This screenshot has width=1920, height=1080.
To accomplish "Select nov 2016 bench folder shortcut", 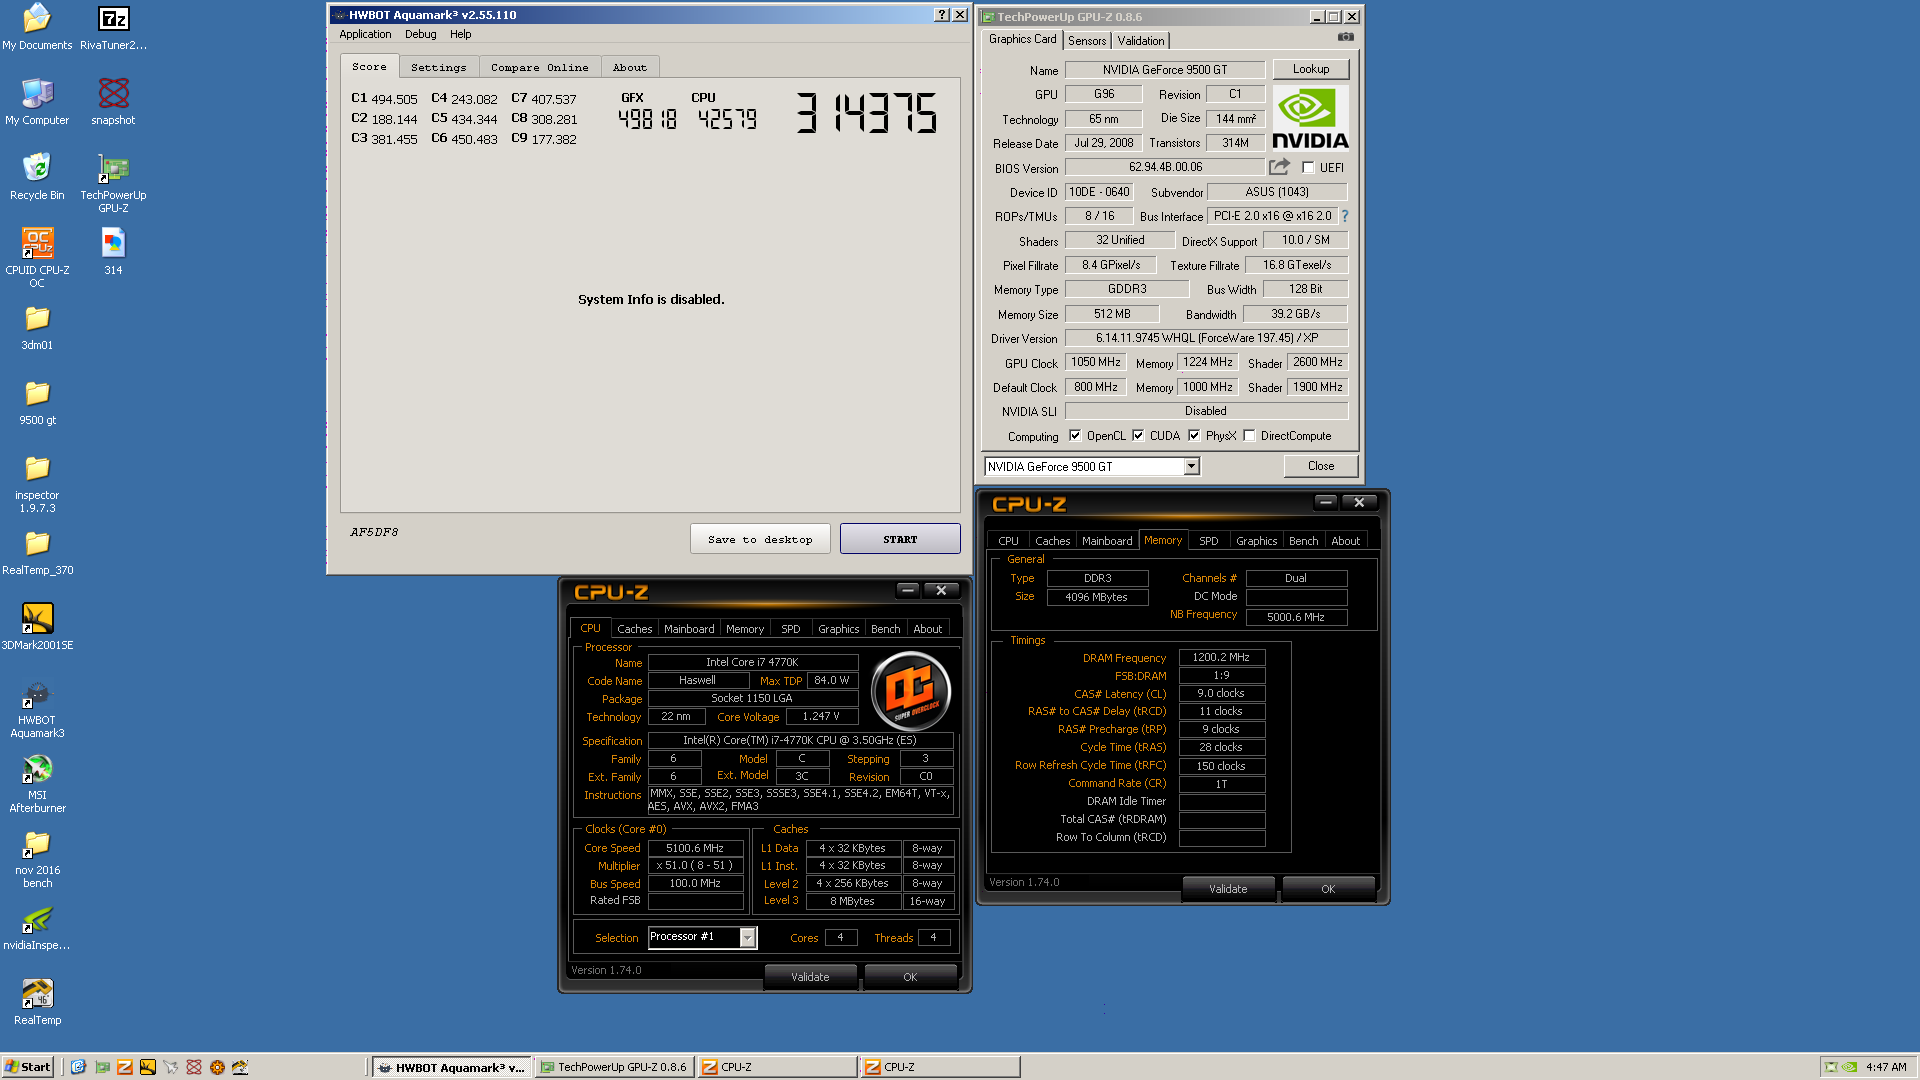I will click(37, 858).
